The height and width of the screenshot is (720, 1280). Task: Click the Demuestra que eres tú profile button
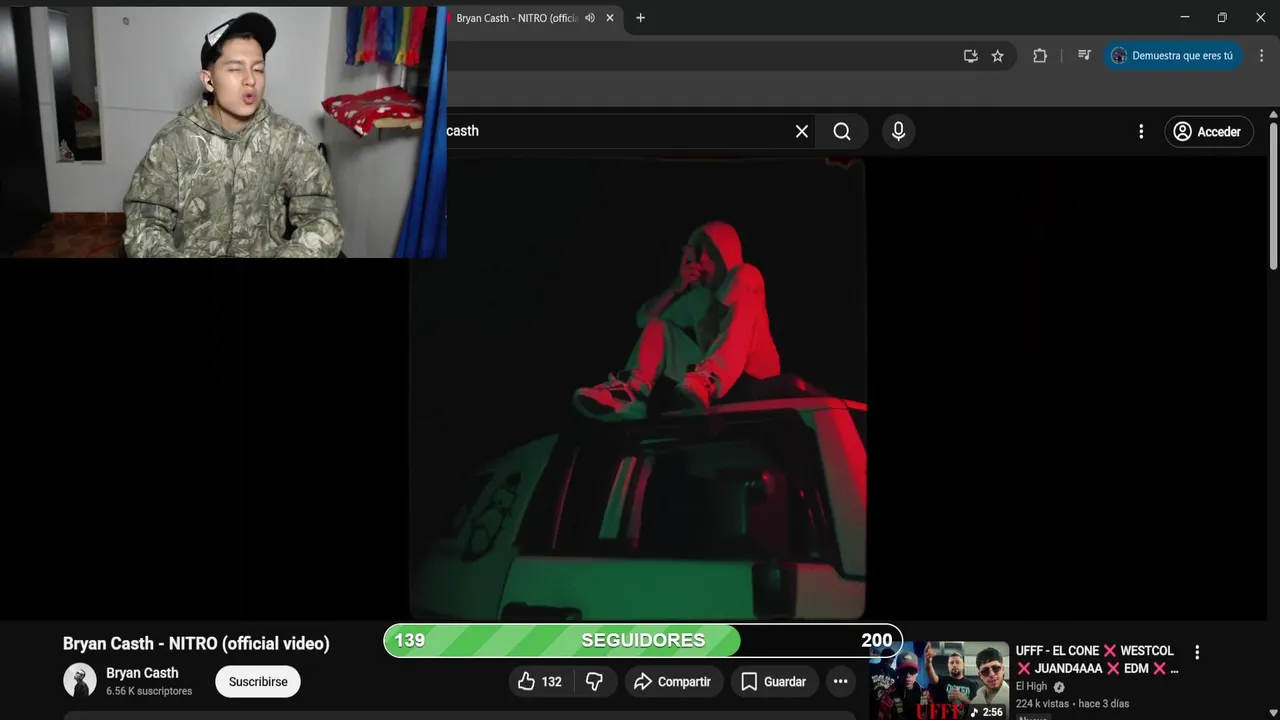(x=1173, y=56)
